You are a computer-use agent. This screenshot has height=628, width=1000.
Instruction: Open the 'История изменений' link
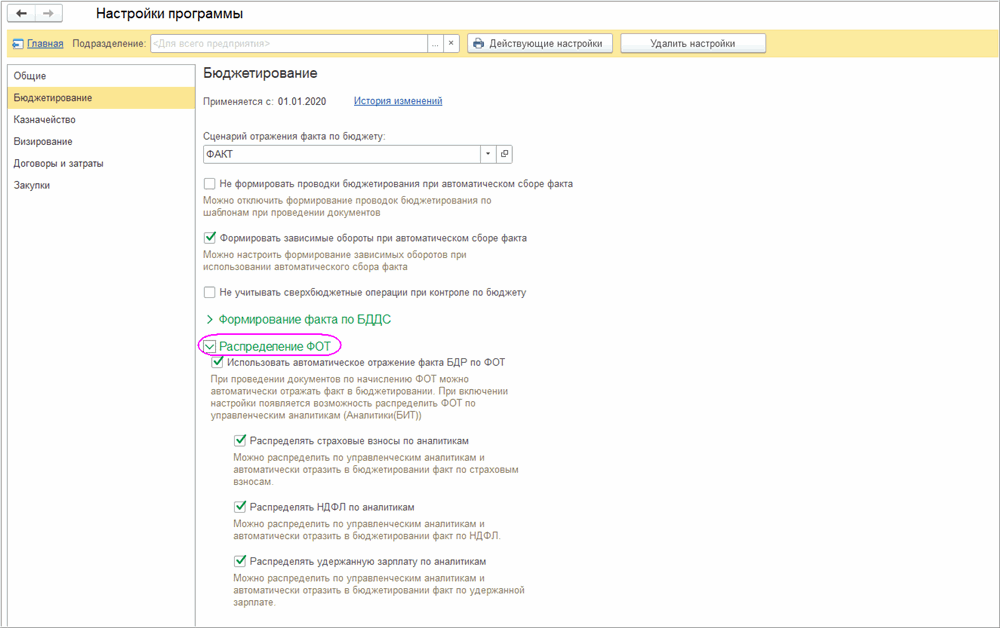click(397, 101)
